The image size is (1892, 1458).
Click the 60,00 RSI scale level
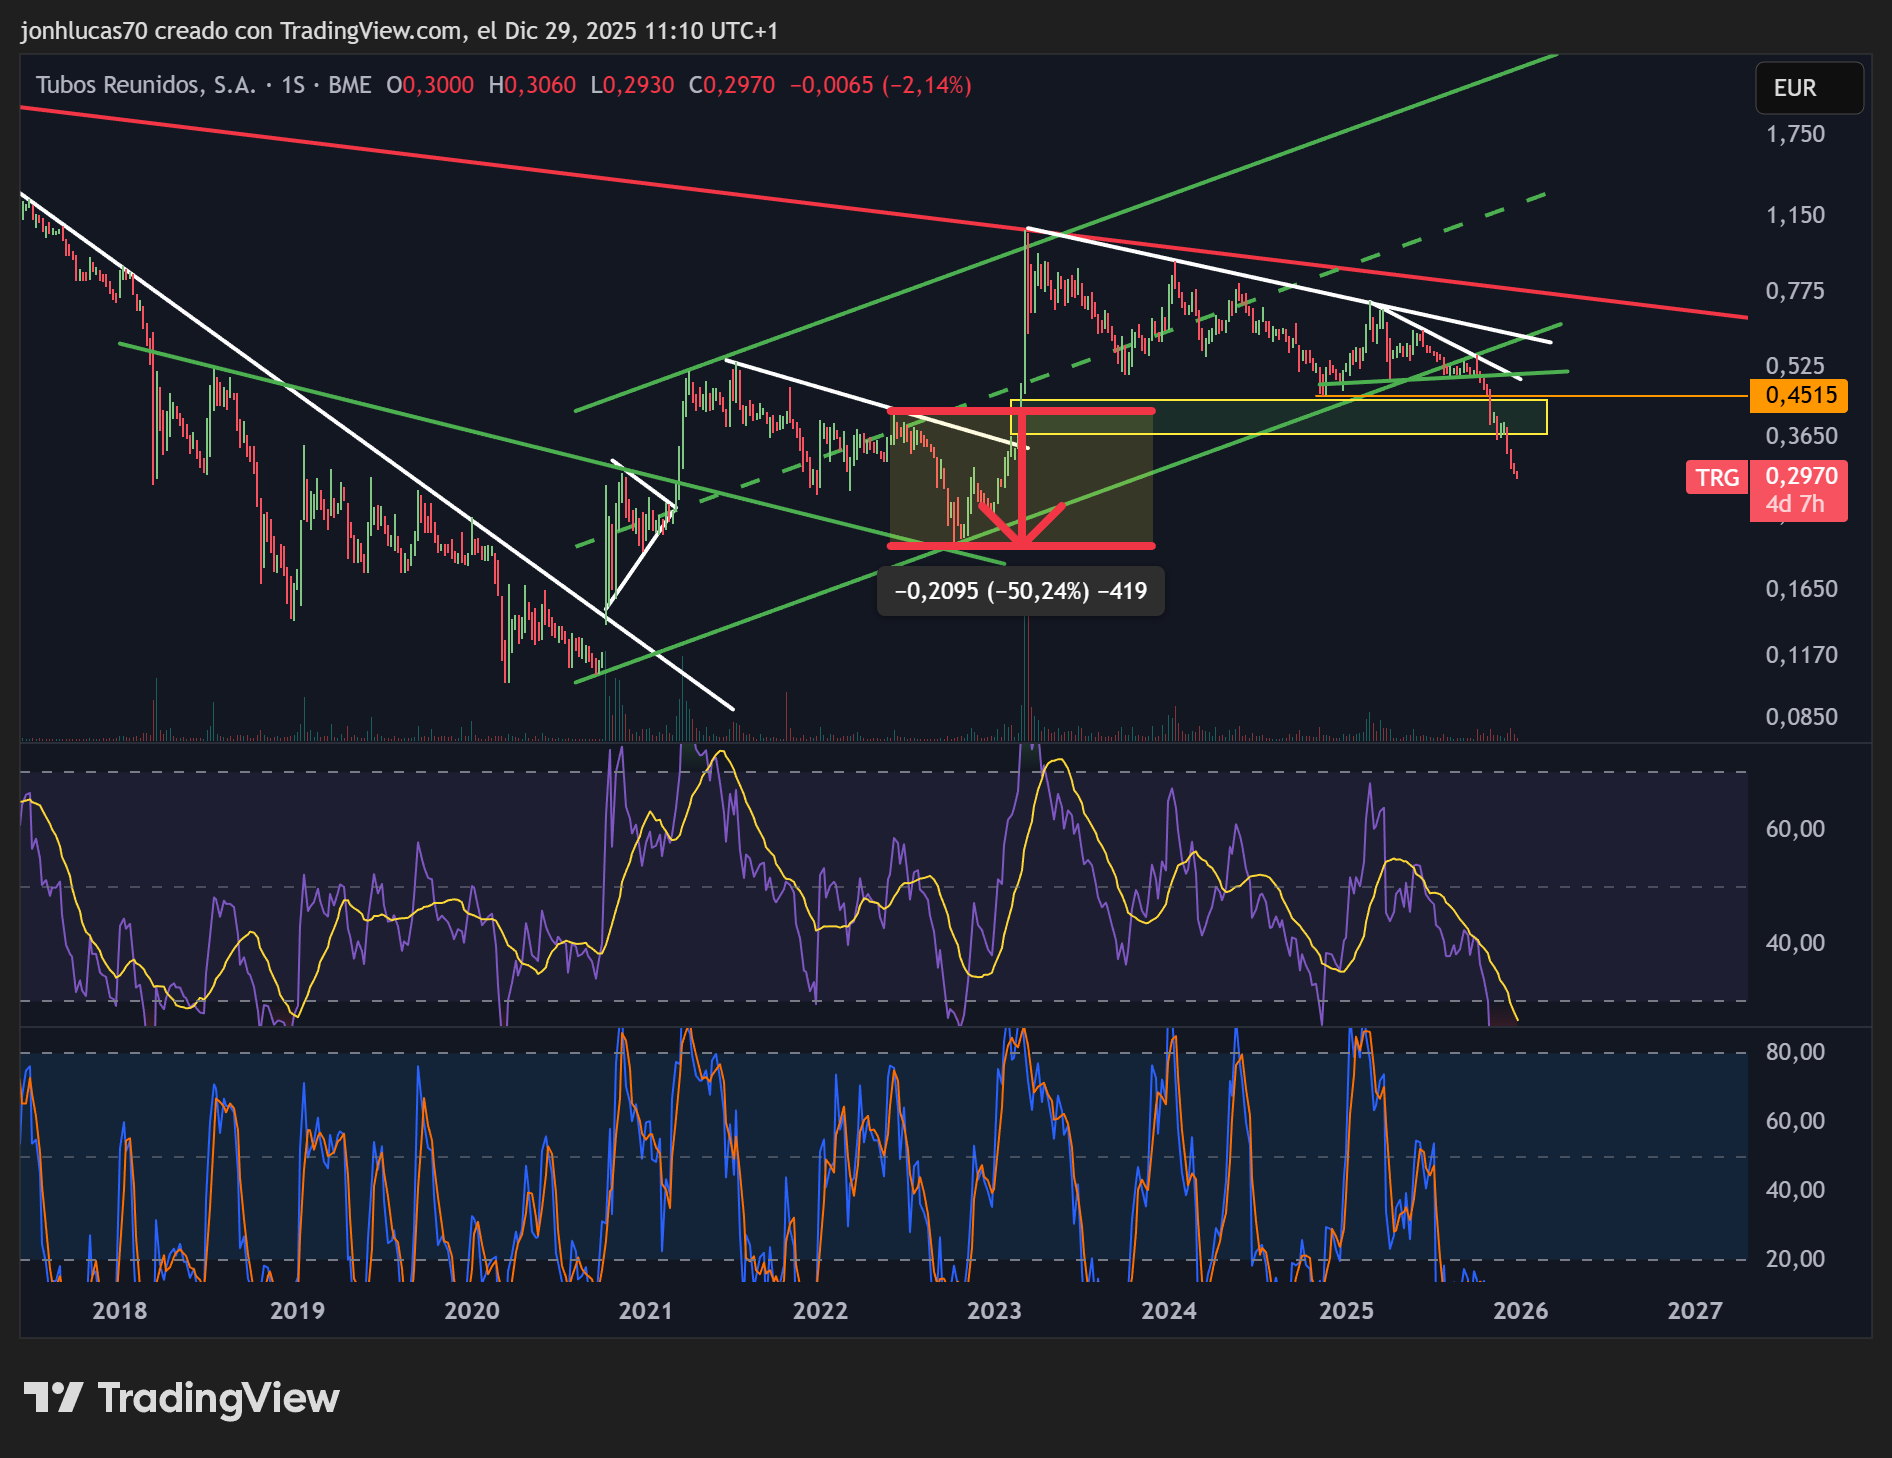coord(1795,829)
